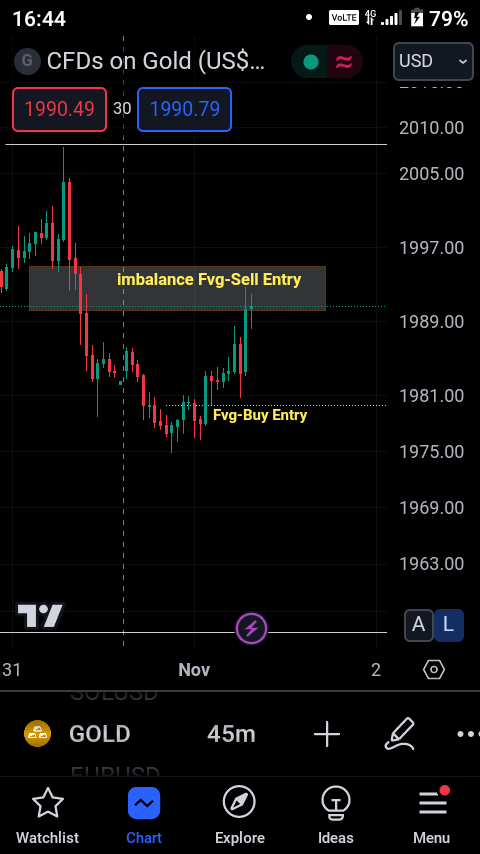The image size is (480, 854).
Task: Tap the signal strength bars icon
Action: click(391, 19)
